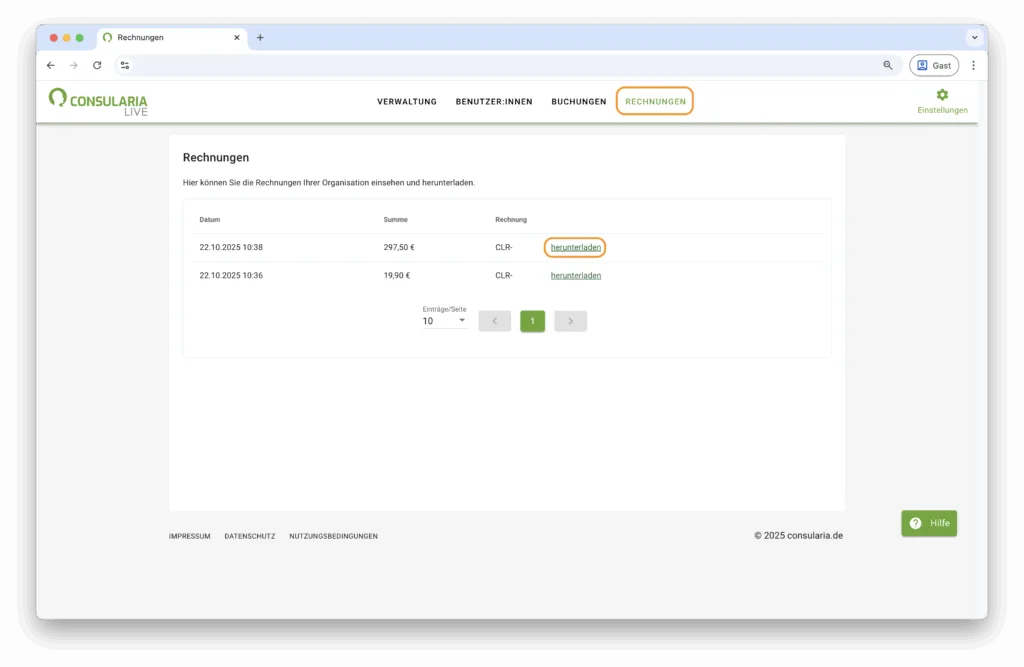The width and height of the screenshot is (1024, 667).
Task: Select the Benutzer:innen menu item
Action: click(494, 102)
